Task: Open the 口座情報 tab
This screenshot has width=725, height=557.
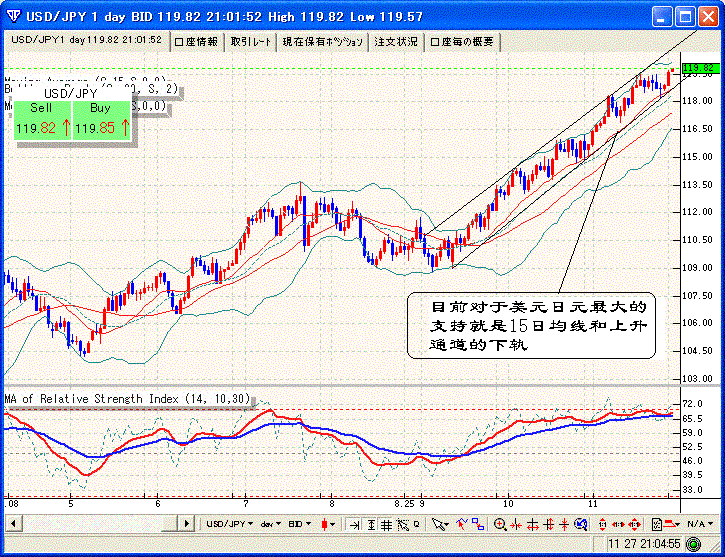Action: pos(197,42)
